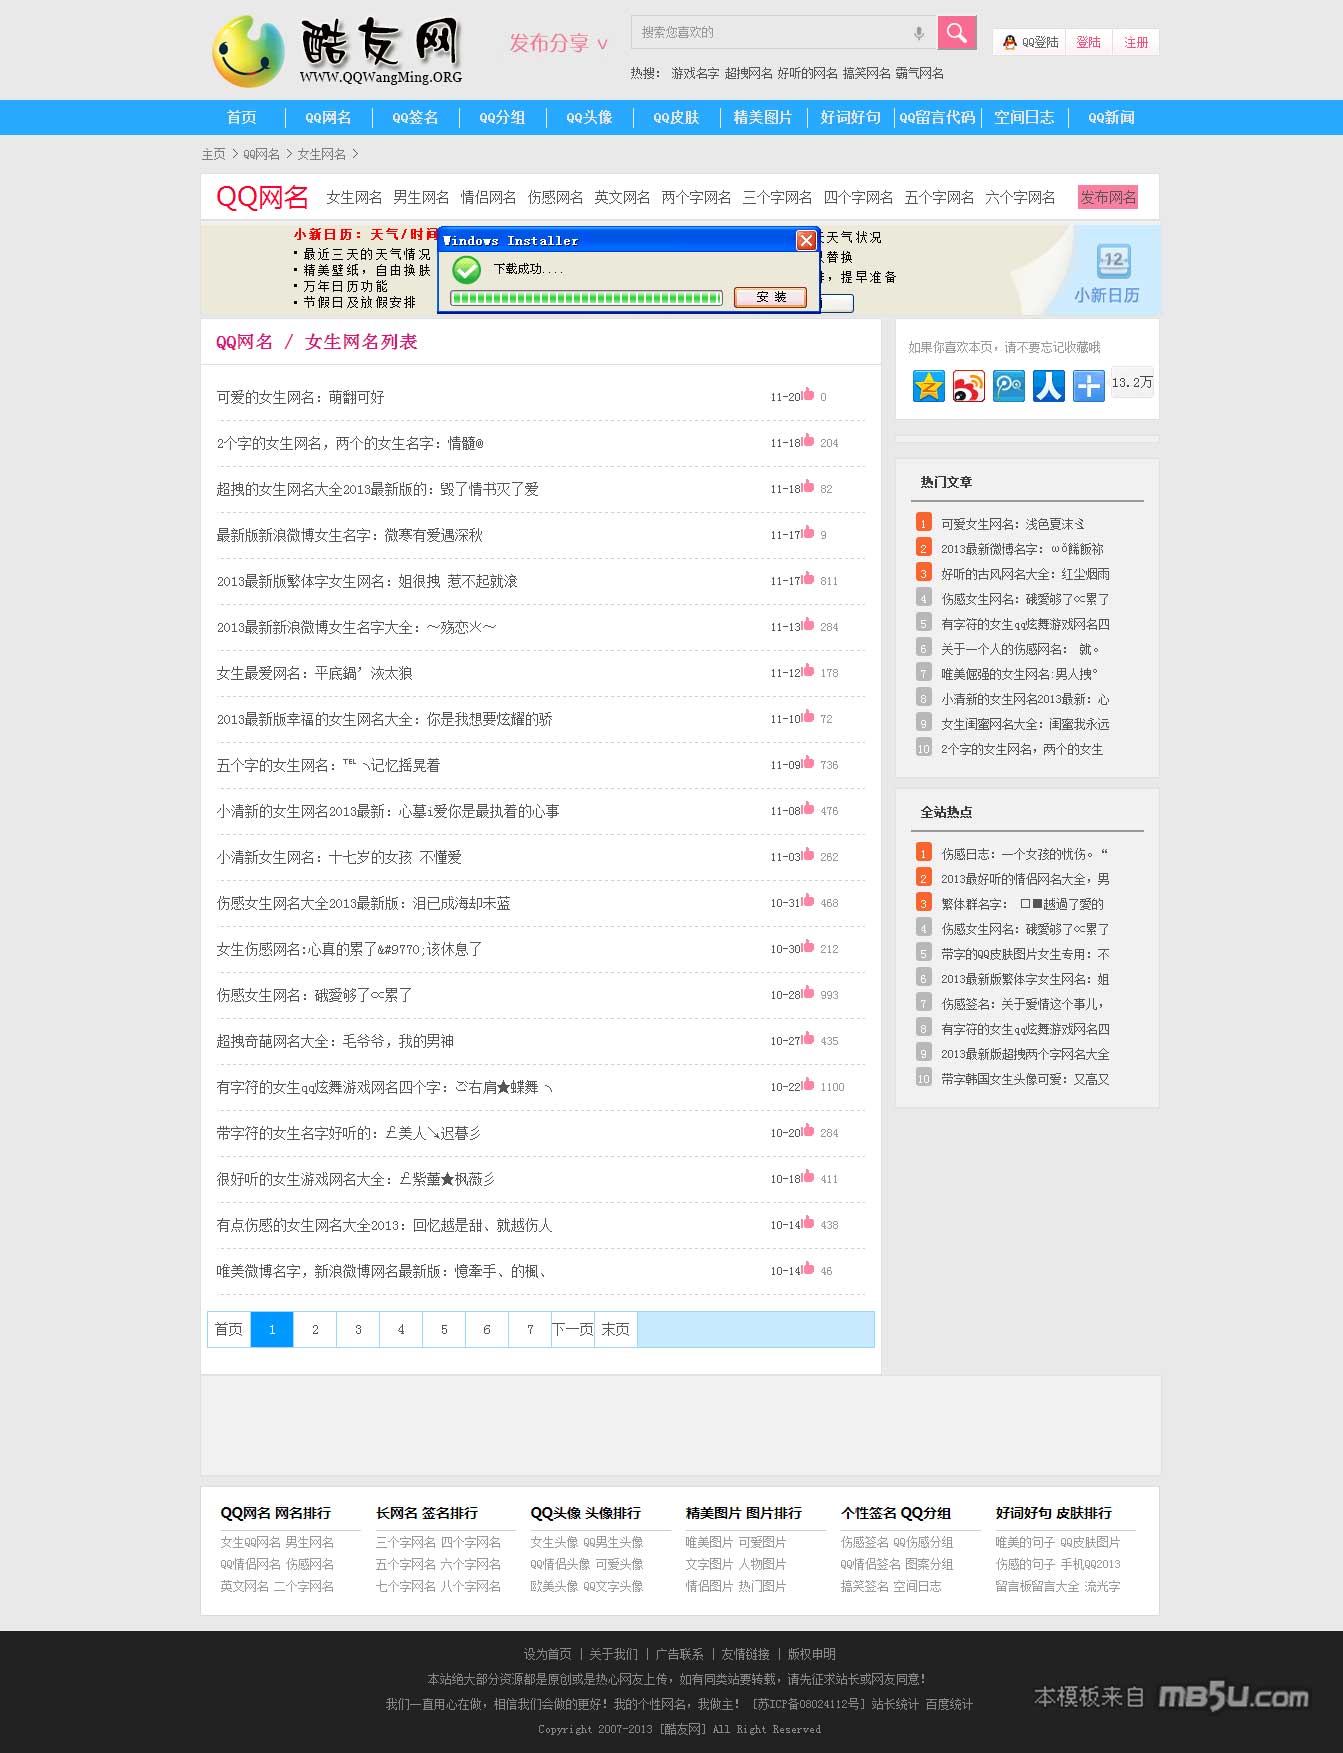Close the Windows Installer popup
This screenshot has height=1753, width=1343.
(805, 241)
